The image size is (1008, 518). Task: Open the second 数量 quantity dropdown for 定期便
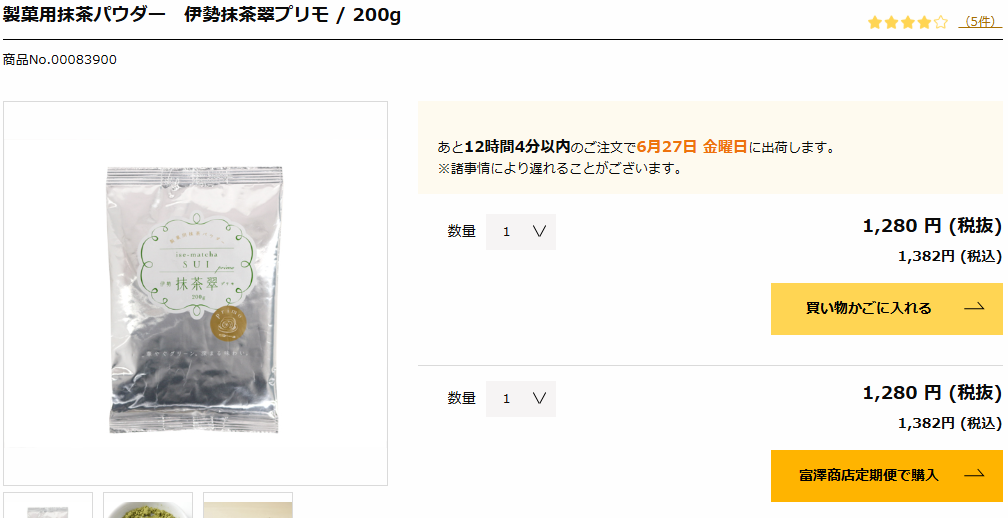(x=521, y=399)
